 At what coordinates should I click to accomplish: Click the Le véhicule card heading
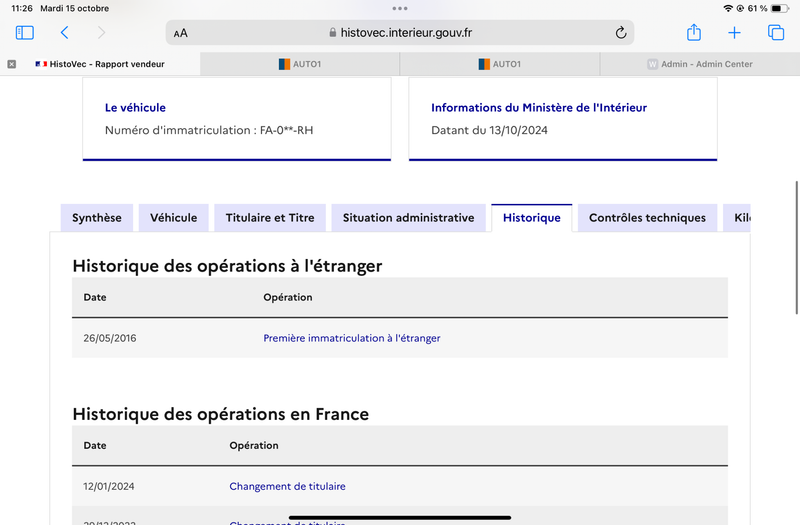pyautogui.click(x=135, y=108)
